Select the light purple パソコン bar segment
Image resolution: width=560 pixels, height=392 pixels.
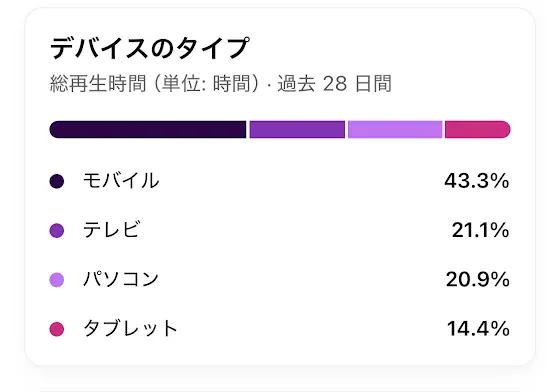(x=395, y=129)
